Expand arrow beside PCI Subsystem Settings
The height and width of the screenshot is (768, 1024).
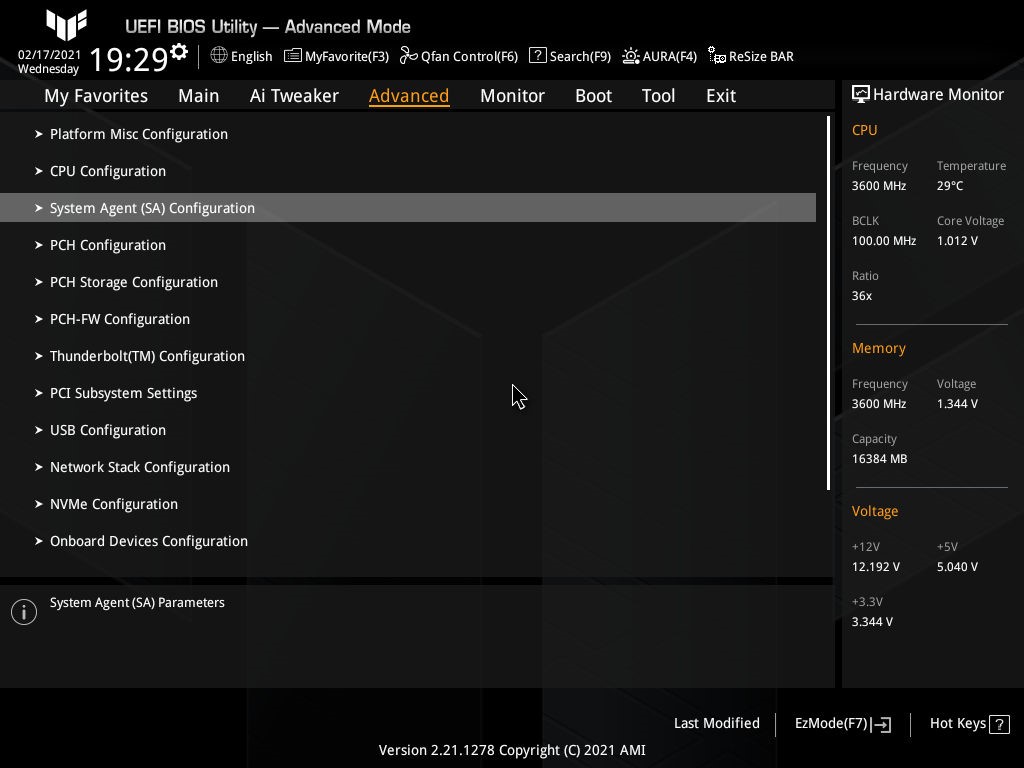[39, 393]
